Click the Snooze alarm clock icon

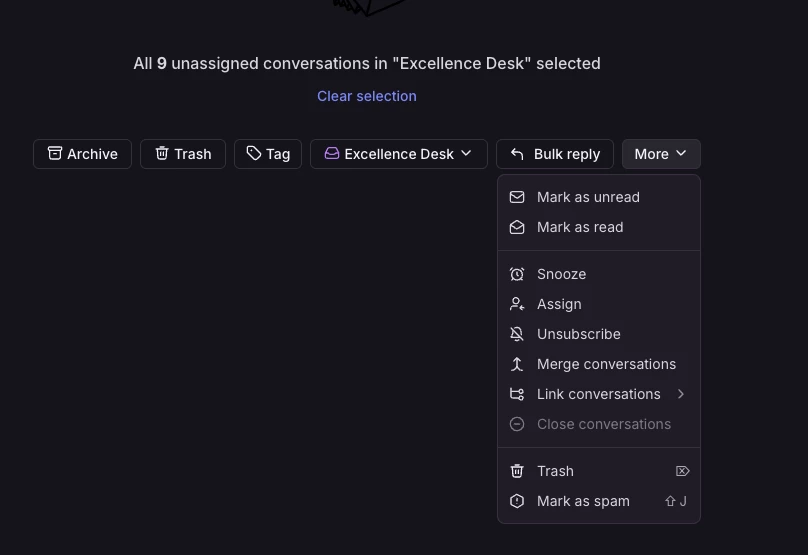coord(517,274)
